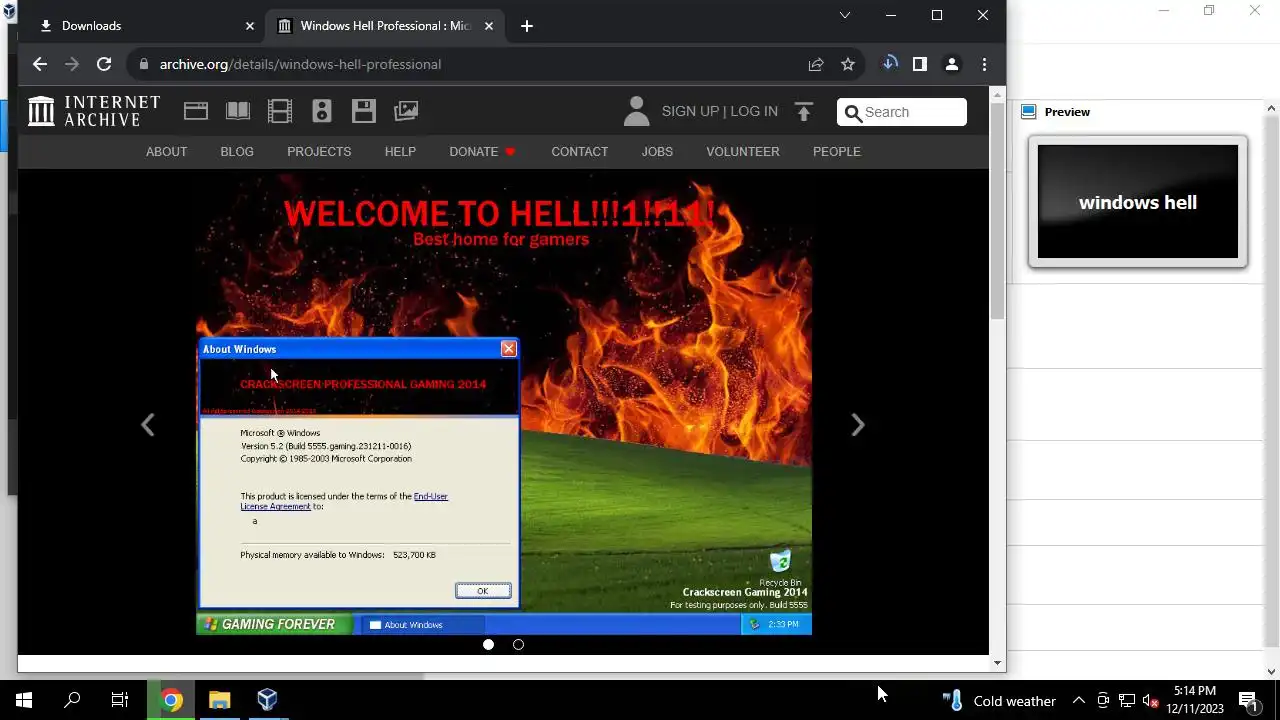Screen dimensions: 1280x720
Task: Select the Windows Hell Professional tab
Action: click(385, 26)
